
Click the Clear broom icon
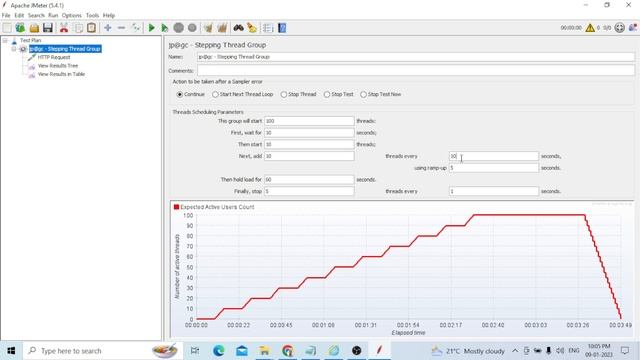point(208,28)
